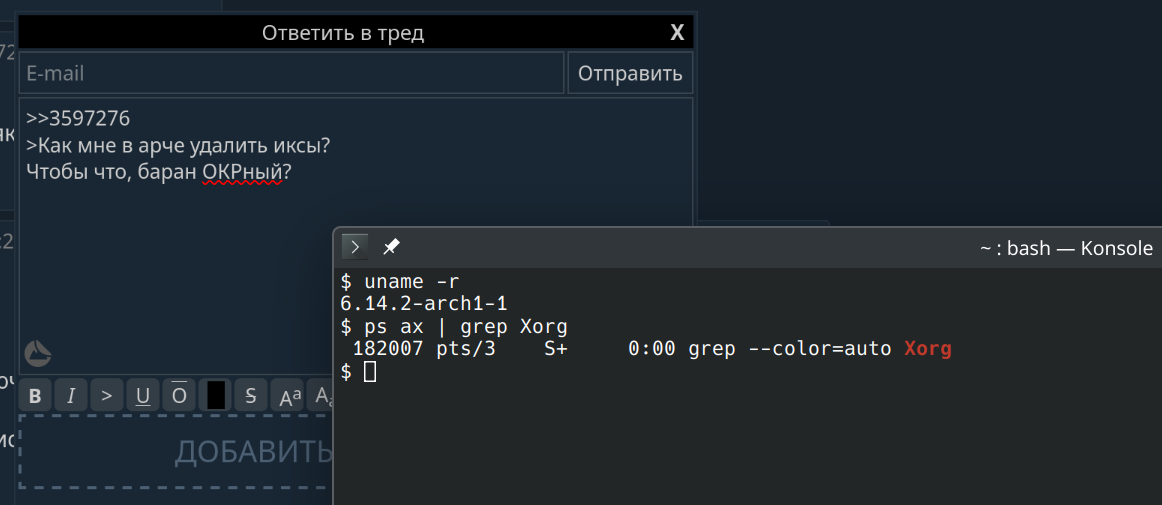Apply italic formatting with the I button
Image resolution: width=1162 pixels, height=505 pixels.
pos(71,395)
